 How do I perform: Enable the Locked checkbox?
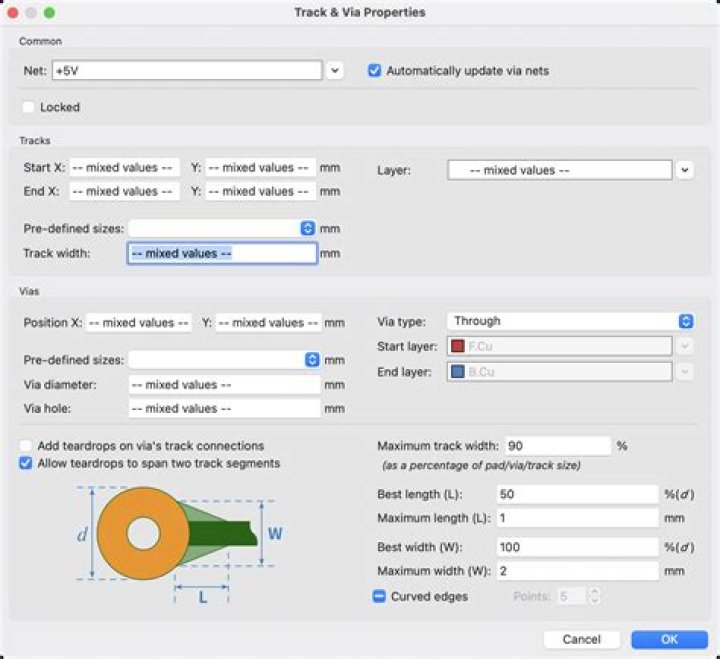point(28,107)
